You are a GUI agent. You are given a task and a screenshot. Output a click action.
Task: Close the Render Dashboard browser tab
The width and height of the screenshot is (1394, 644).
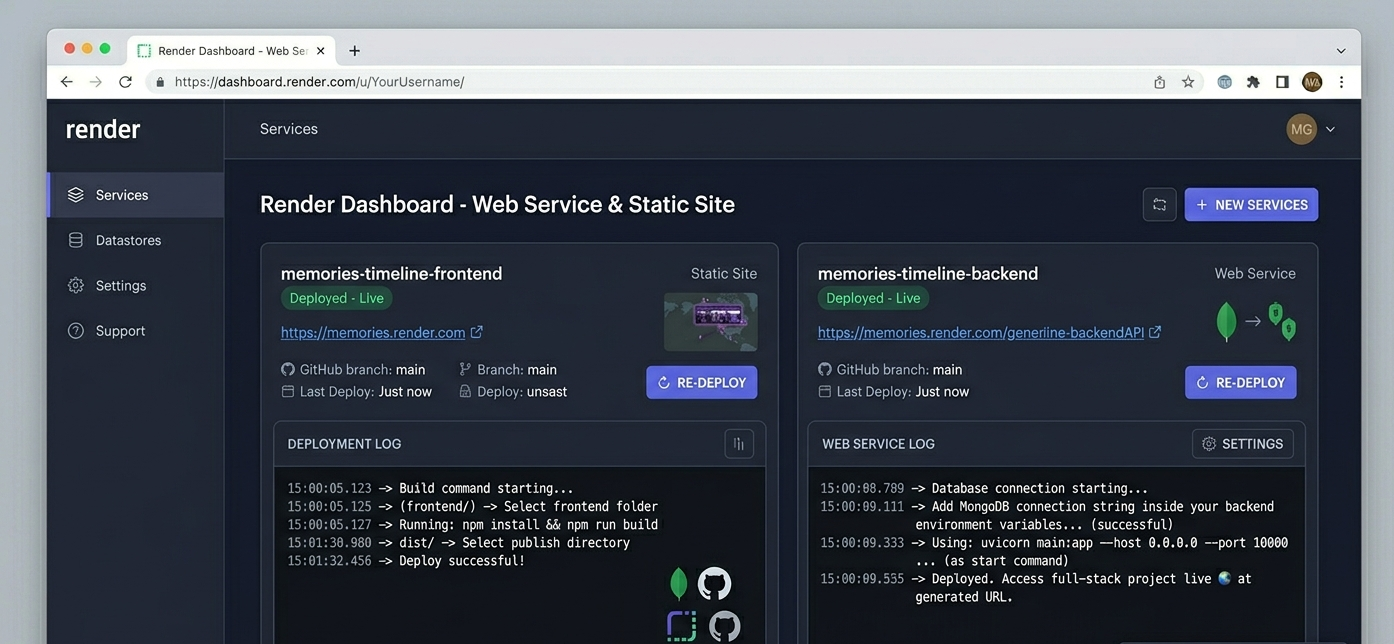(320, 50)
